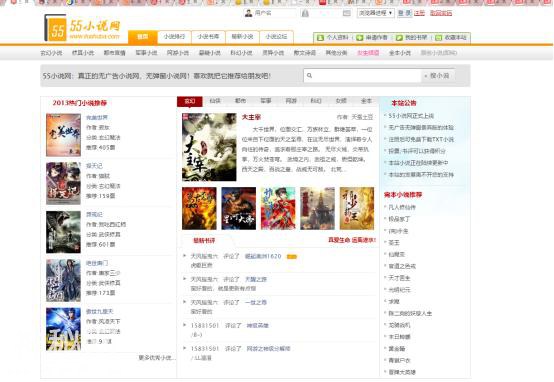Viewport: 554px width, 382px height.
Task: Open the 最新书评 tab
Action: pos(204,241)
